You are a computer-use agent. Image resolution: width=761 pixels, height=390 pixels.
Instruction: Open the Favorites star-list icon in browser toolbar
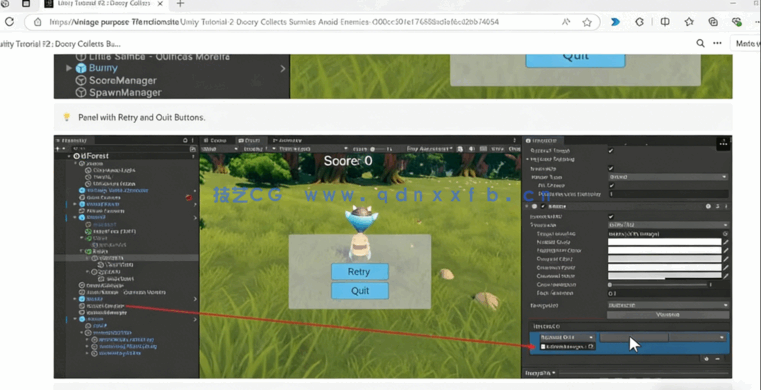click(689, 22)
